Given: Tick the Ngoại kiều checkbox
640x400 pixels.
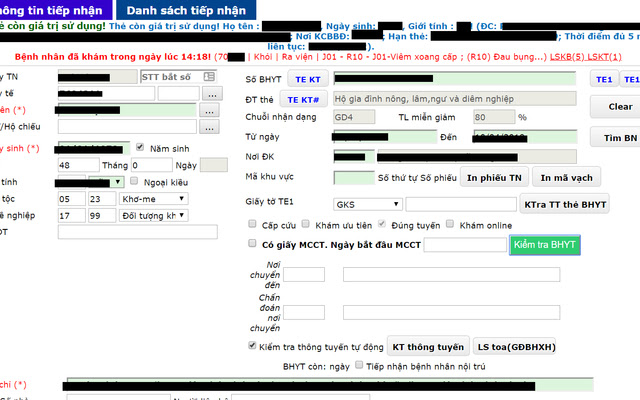Looking at the screenshot, I should (x=134, y=181).
